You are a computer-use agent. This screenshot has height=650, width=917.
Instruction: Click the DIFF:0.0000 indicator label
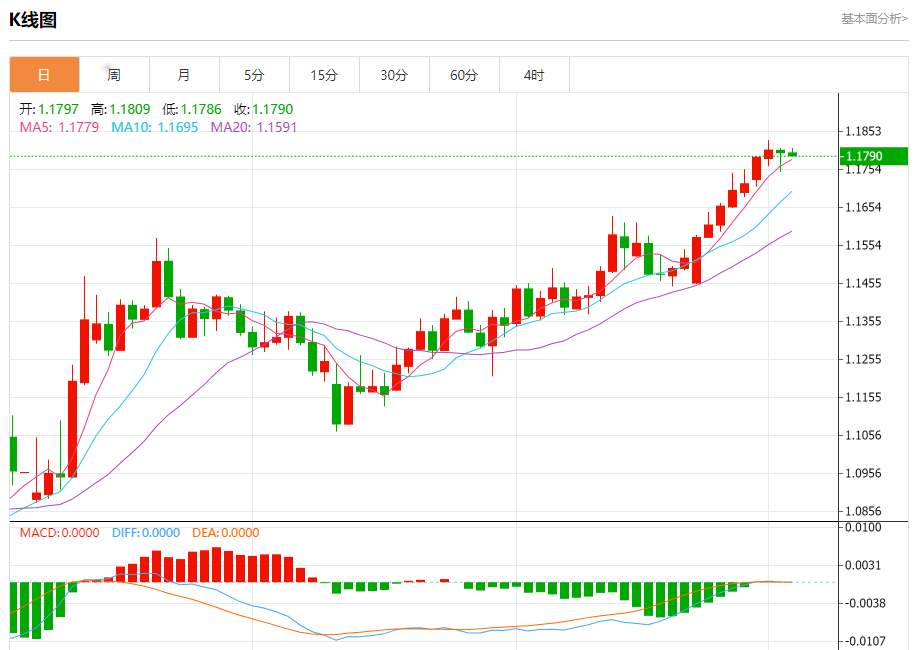coord(146,533)
